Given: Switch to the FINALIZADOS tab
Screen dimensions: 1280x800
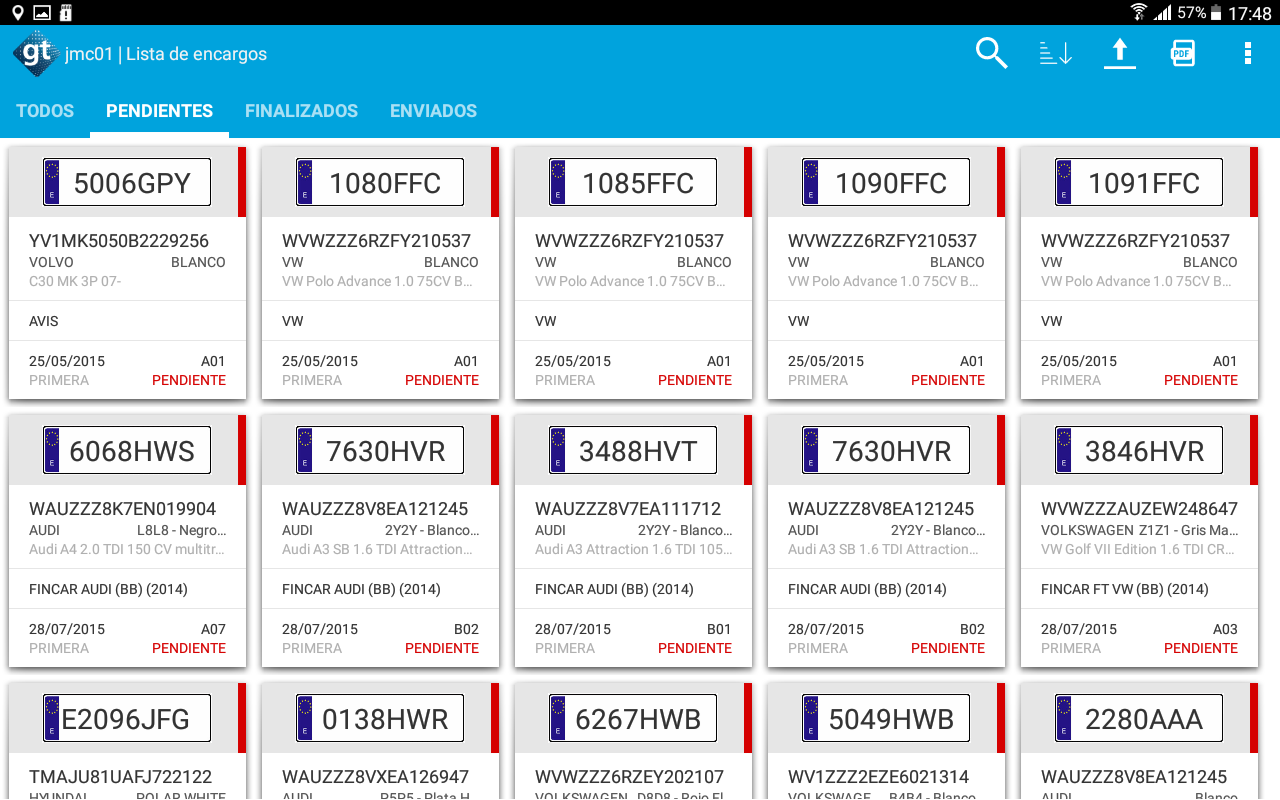Looking at the screenshot, I should (x=301, y=111).
